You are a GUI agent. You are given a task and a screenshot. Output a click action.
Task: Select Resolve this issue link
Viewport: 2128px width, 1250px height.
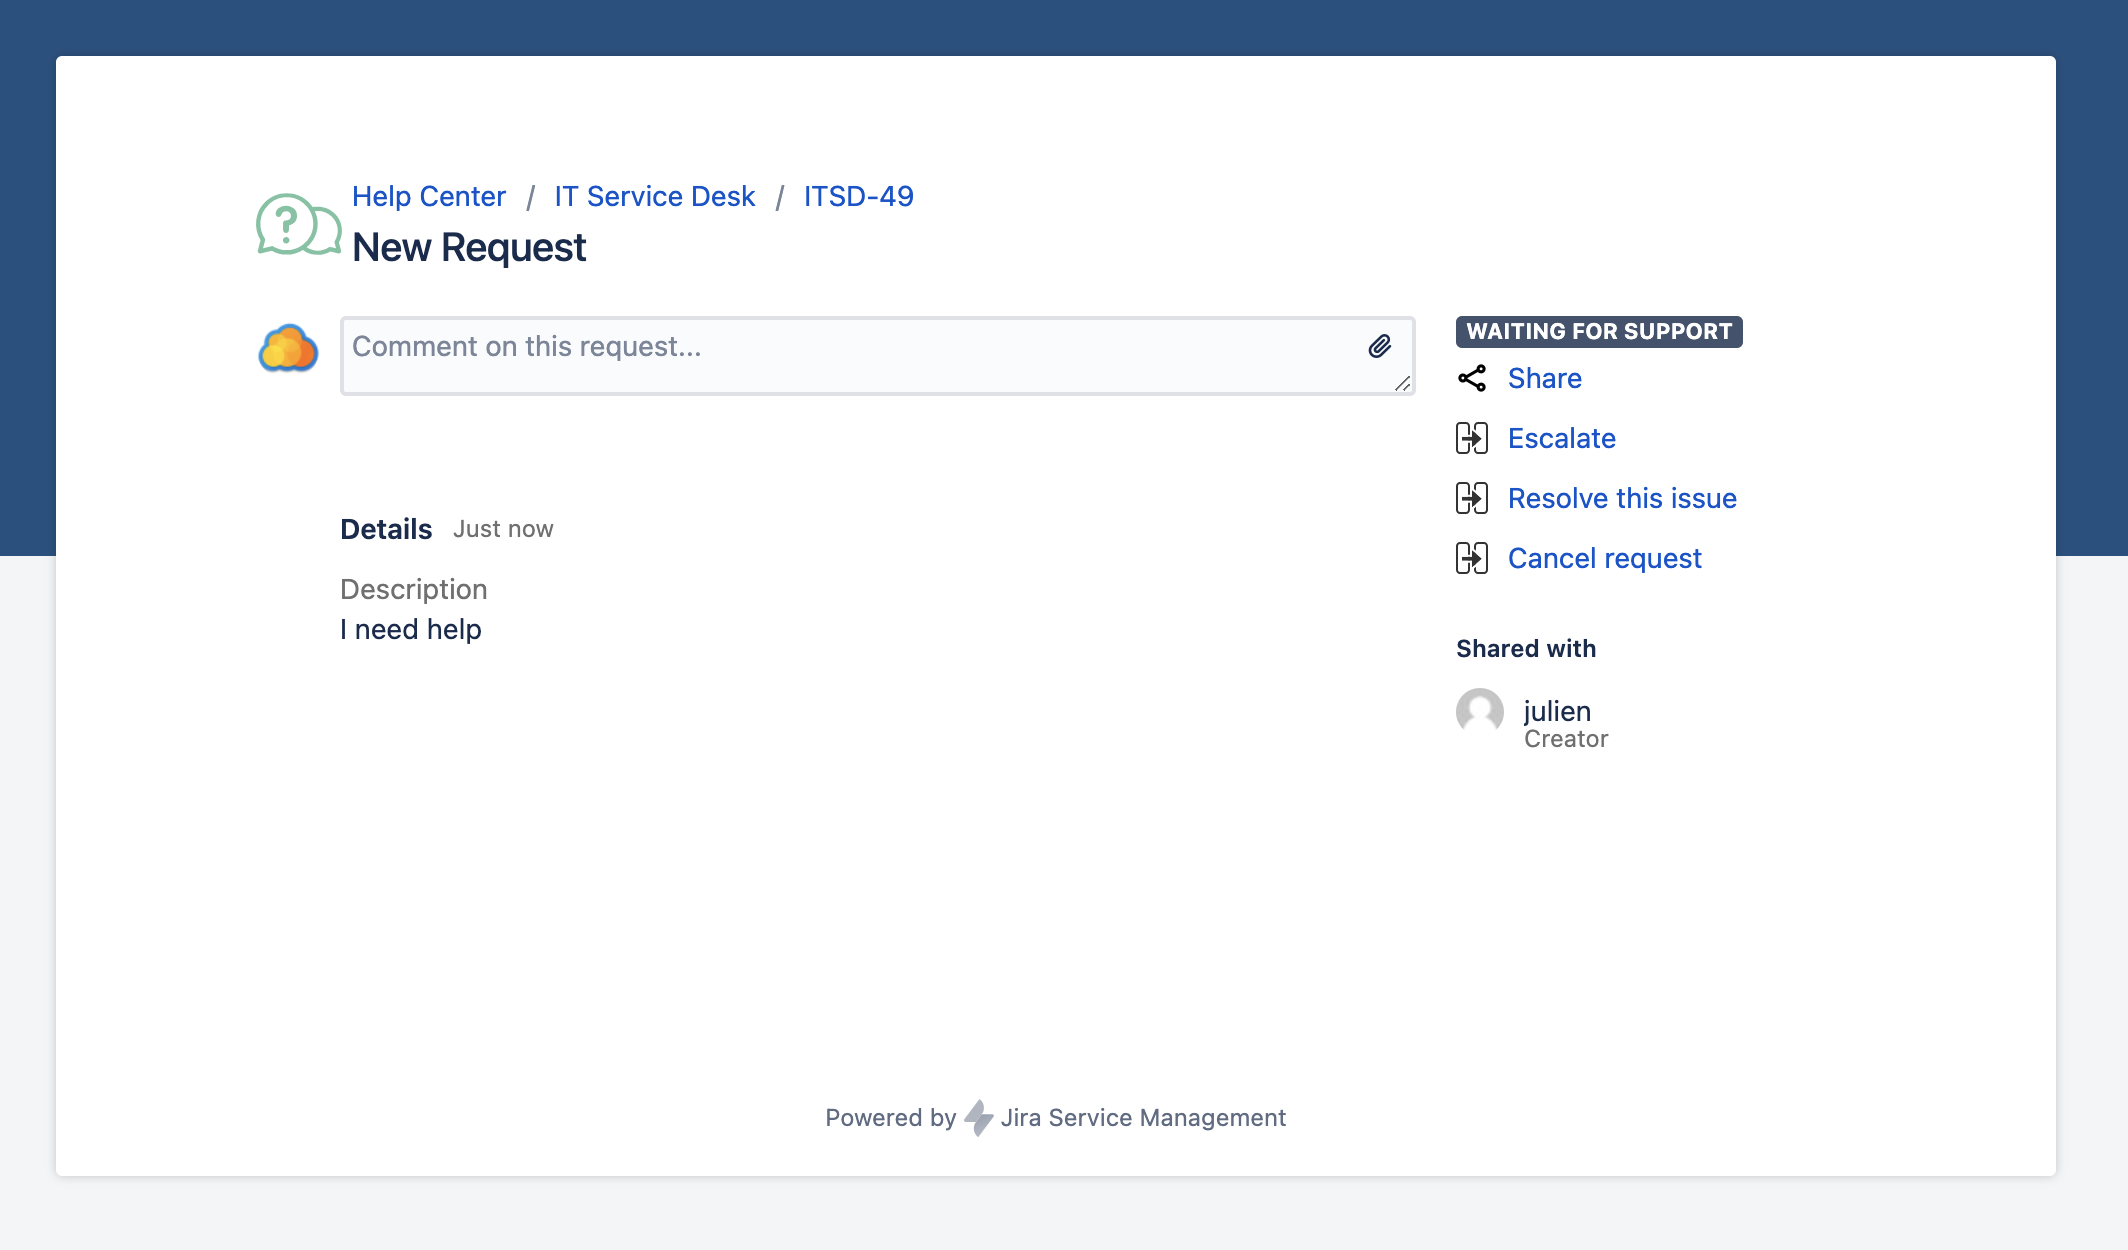click(1621, 498)
